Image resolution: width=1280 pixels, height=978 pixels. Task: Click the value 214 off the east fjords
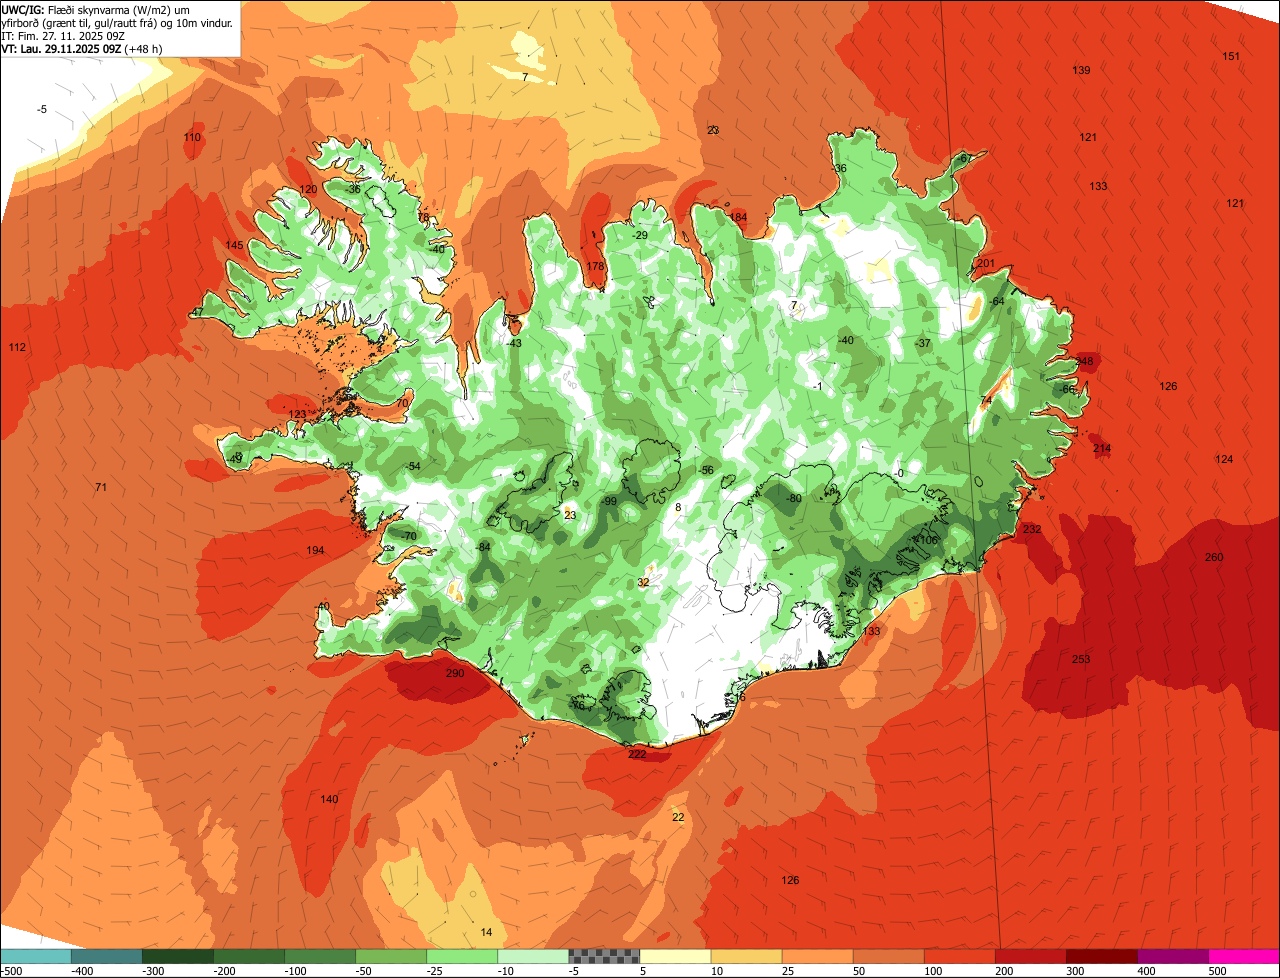tap(1102, 448)
